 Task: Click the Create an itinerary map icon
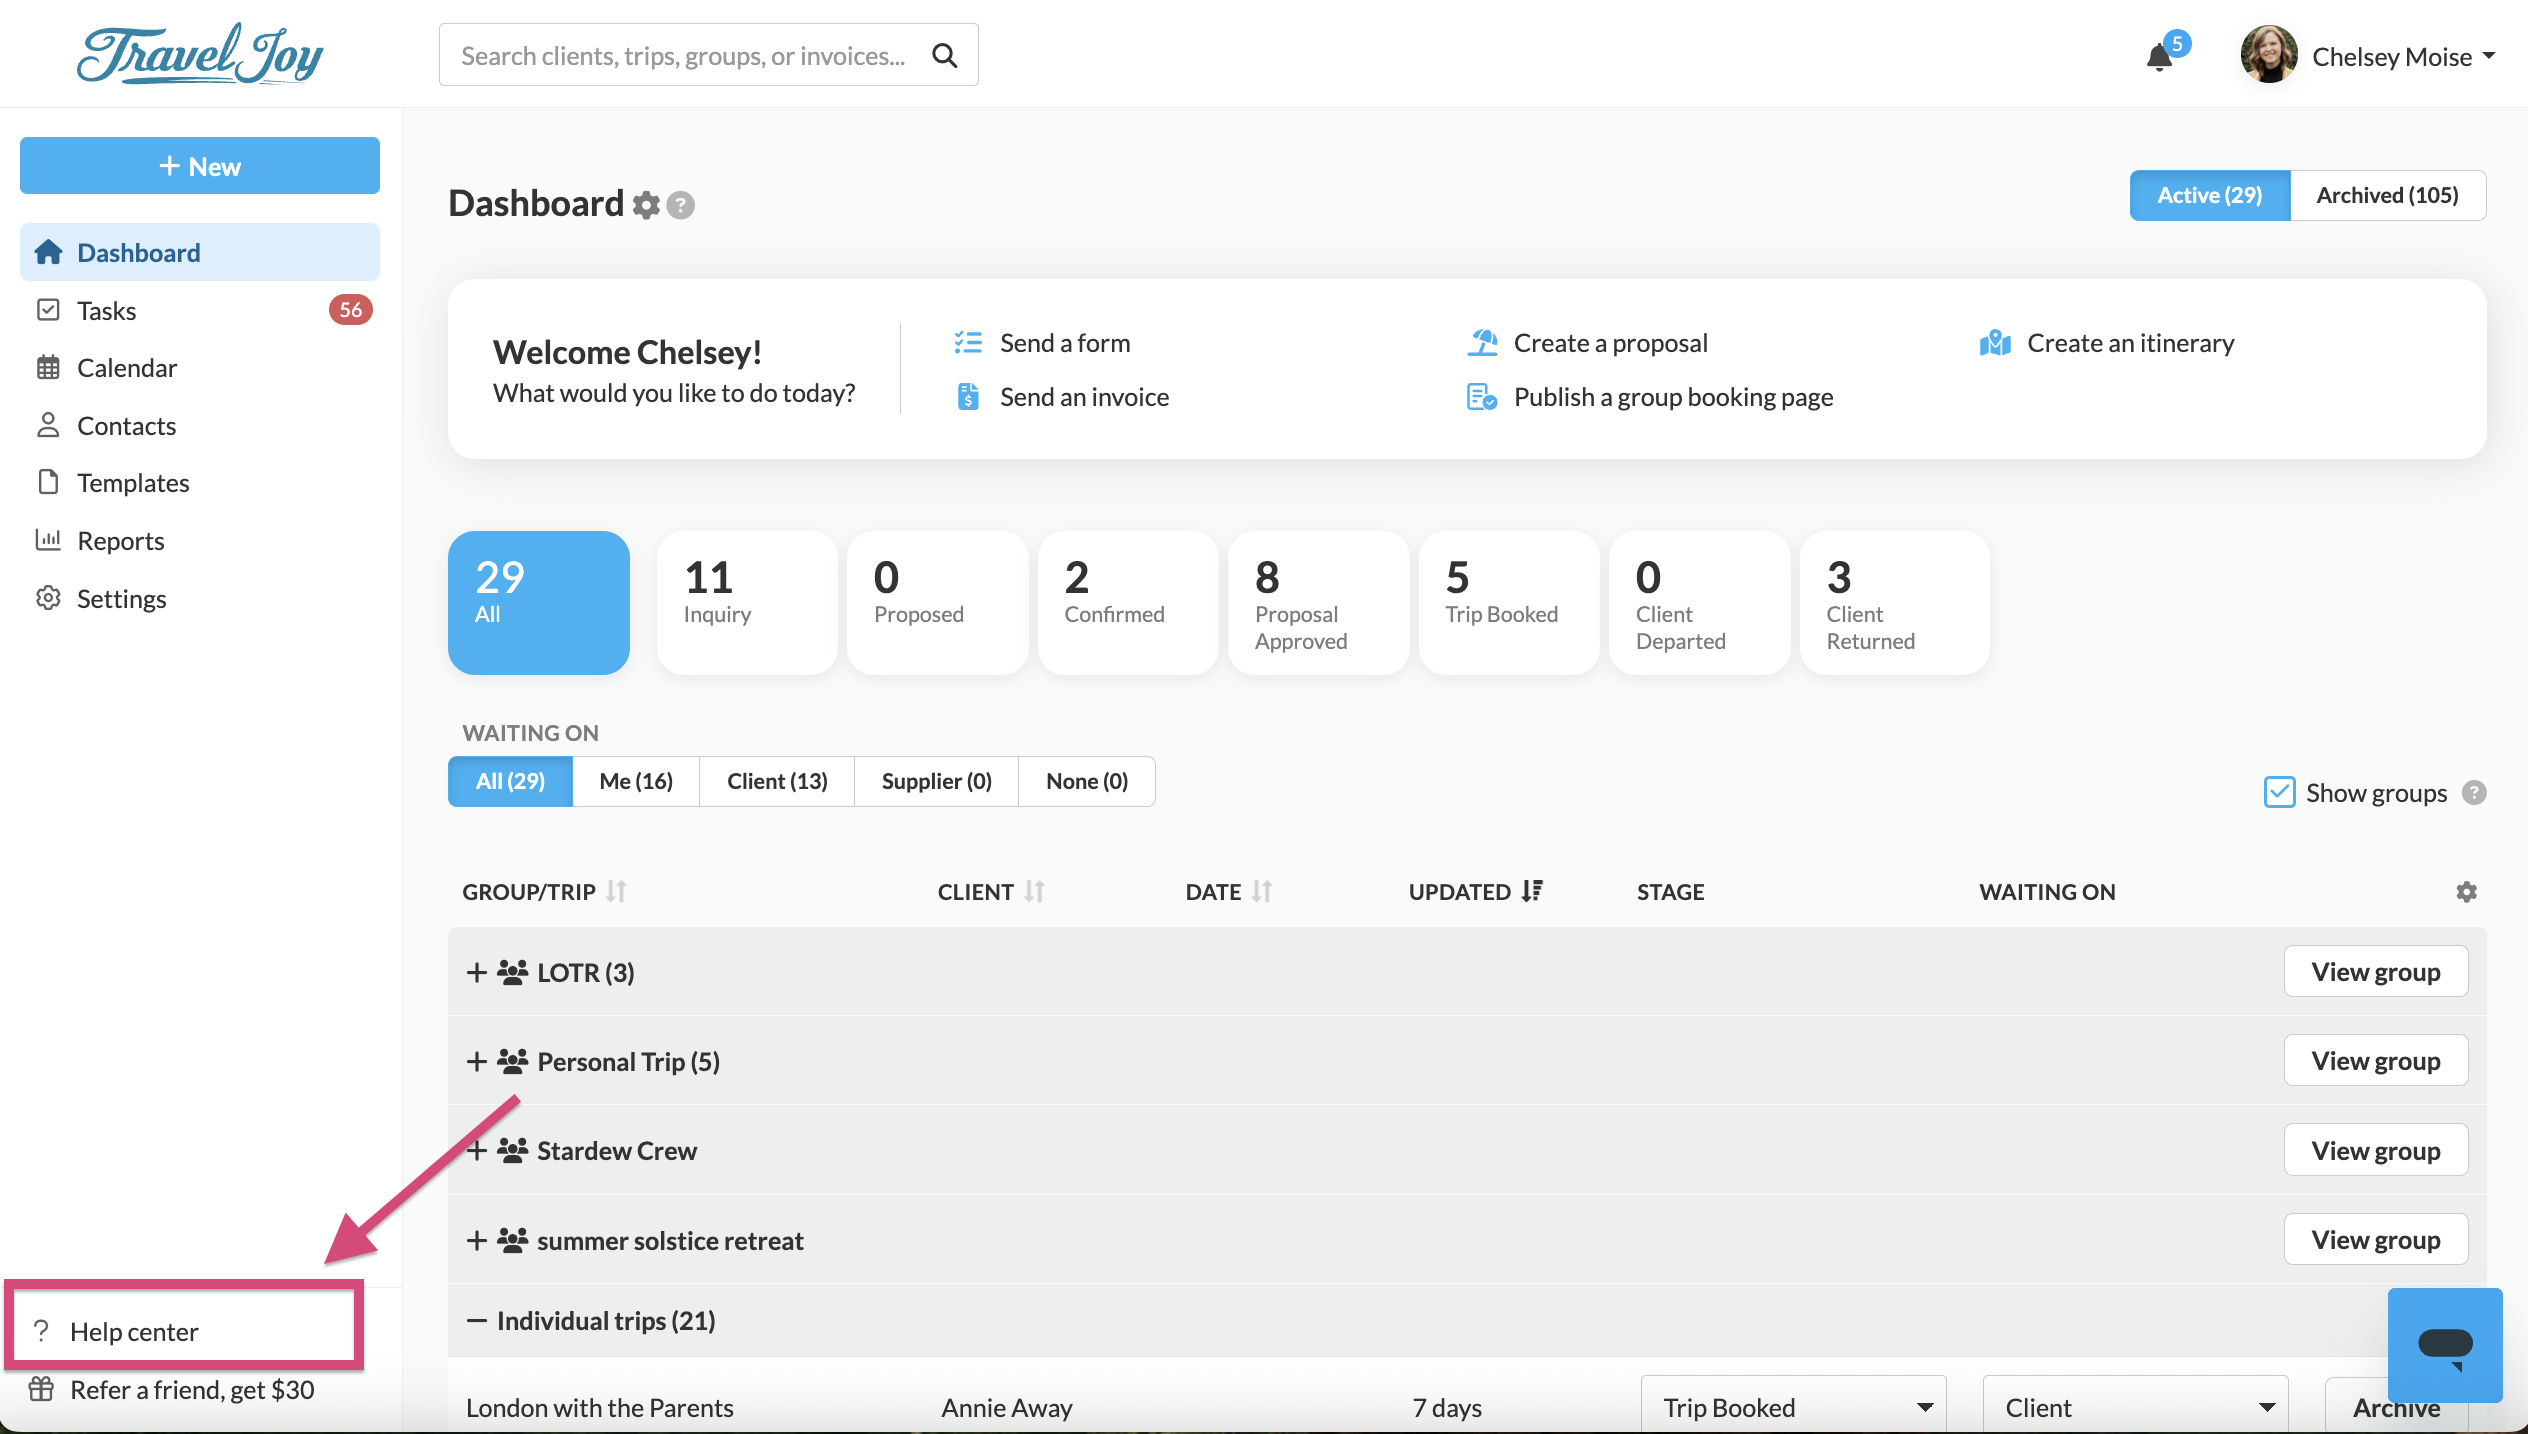coord(1995,344)
